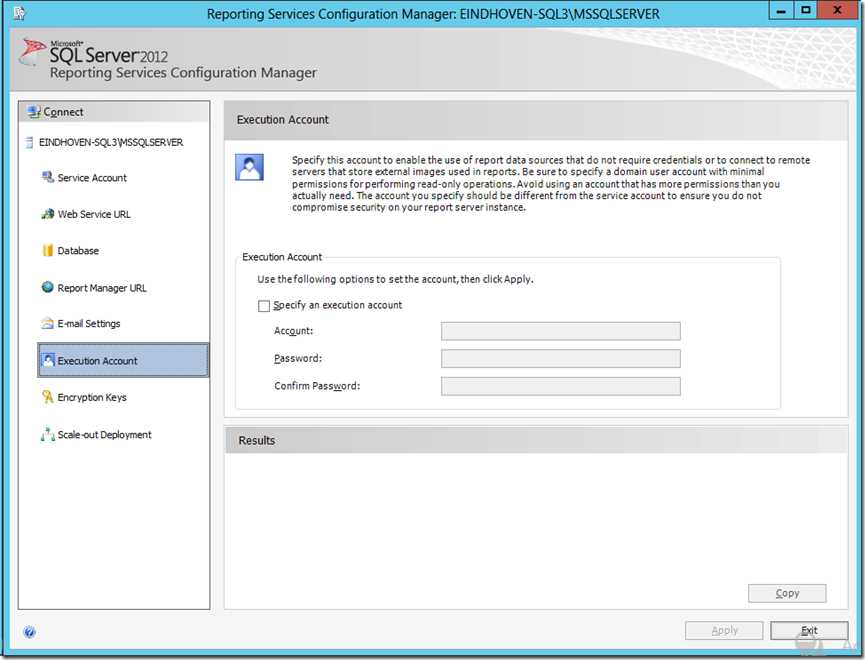Click the Execution Account group box title
865x660 pixels.
pos(282,257)
